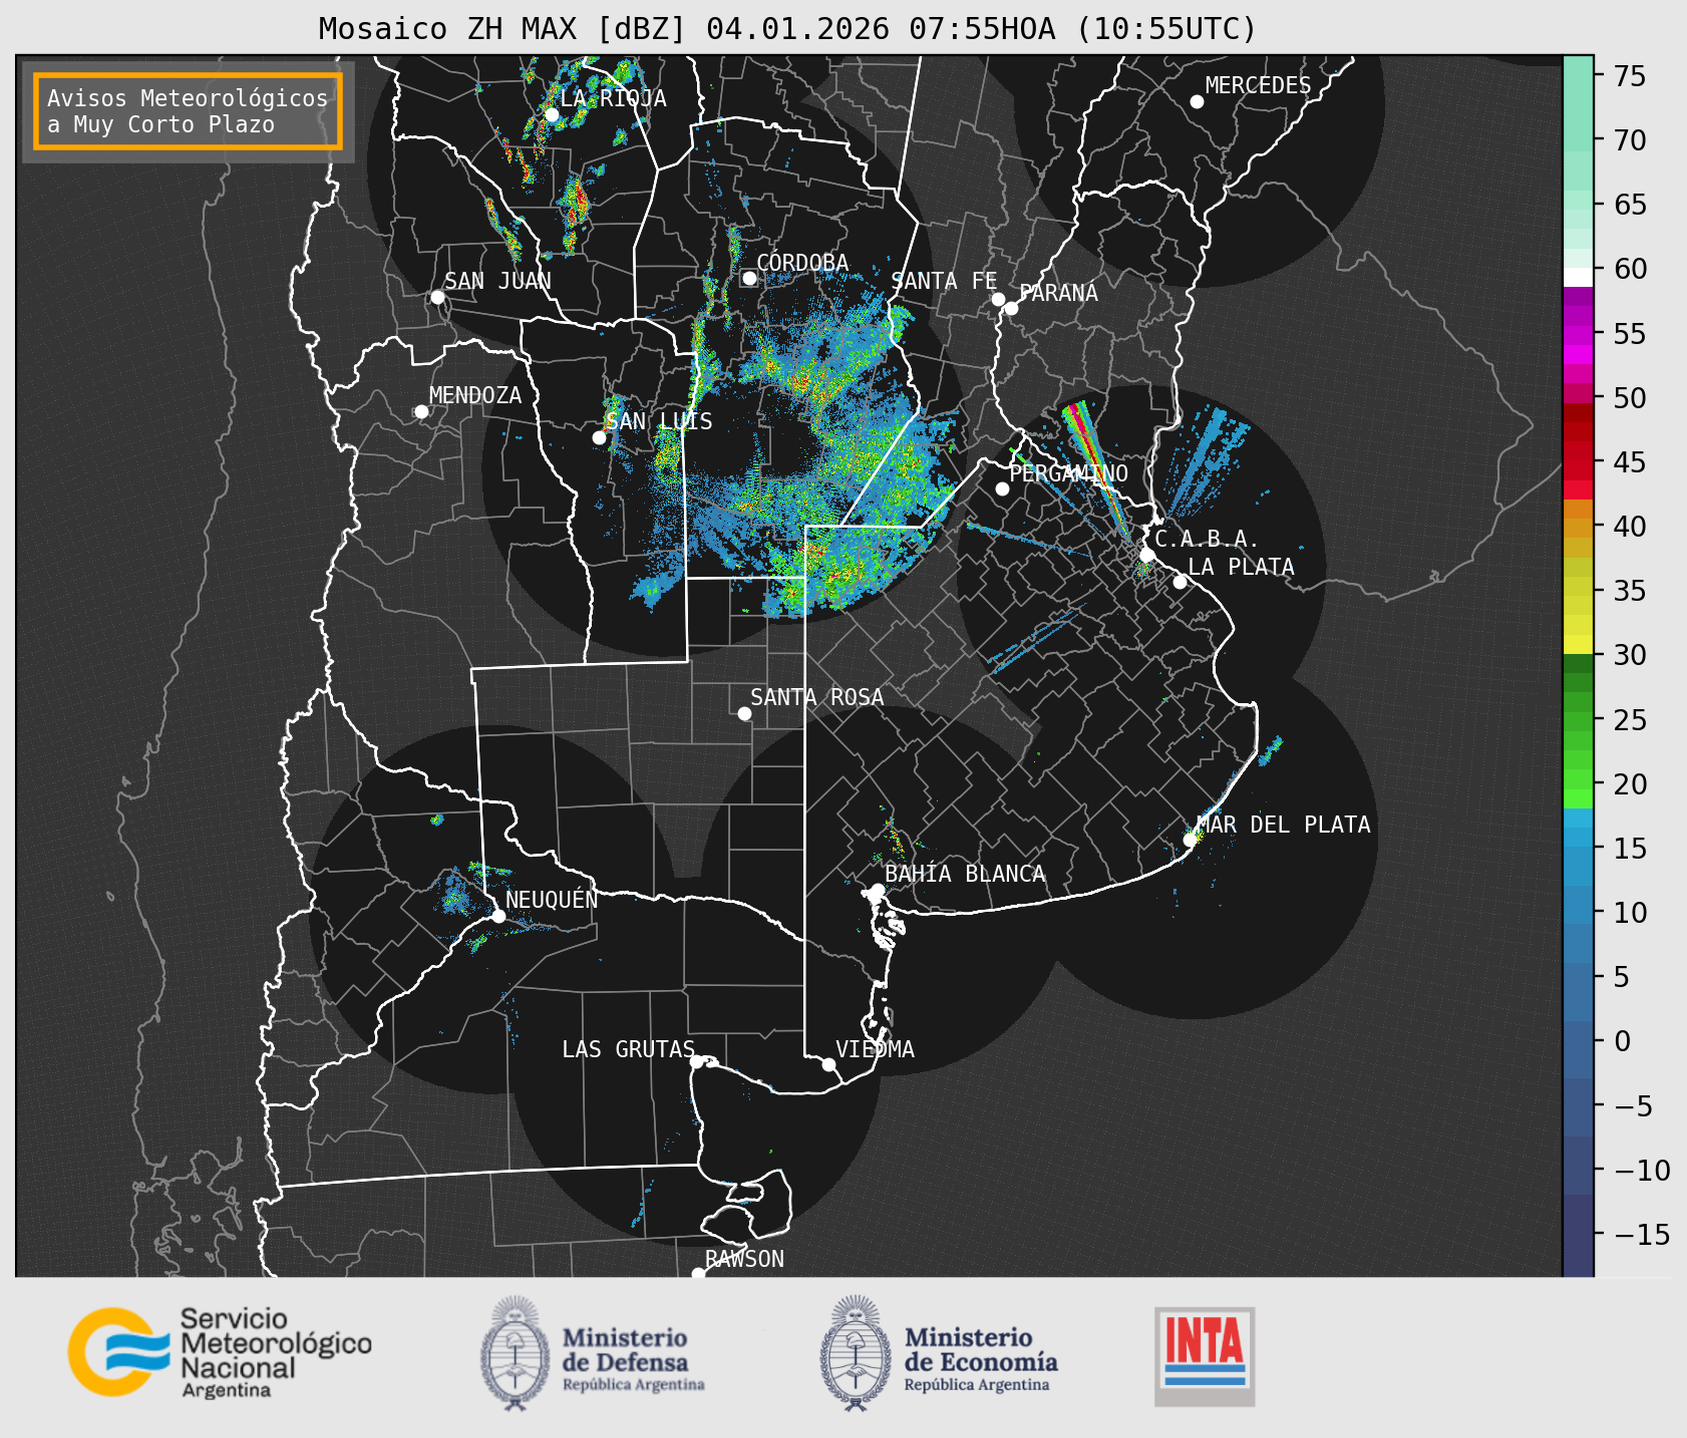Click the Neuquén city marker dot
This screenshot has height=1438, width=1687.
[x=498, y=916]
